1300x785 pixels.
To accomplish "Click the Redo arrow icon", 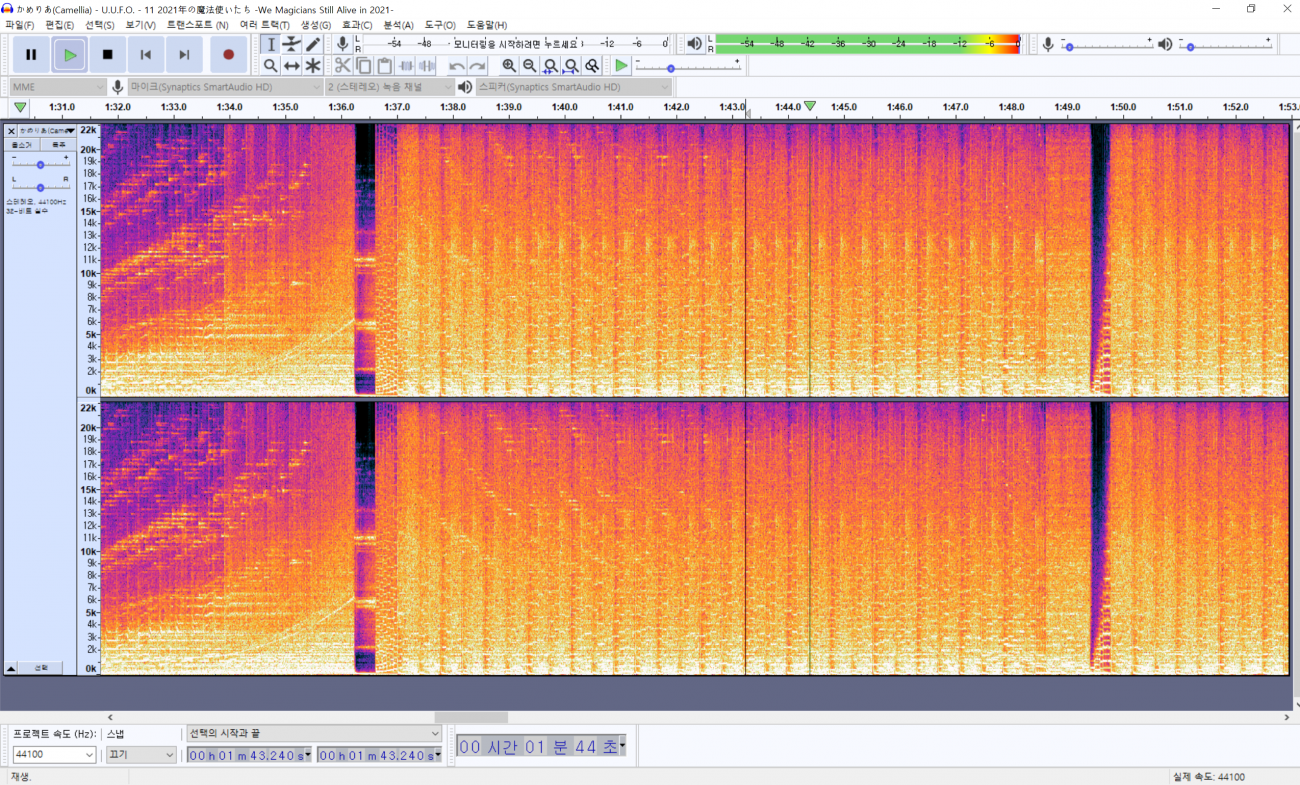I will pyautogui.click(x=477, y=66).
